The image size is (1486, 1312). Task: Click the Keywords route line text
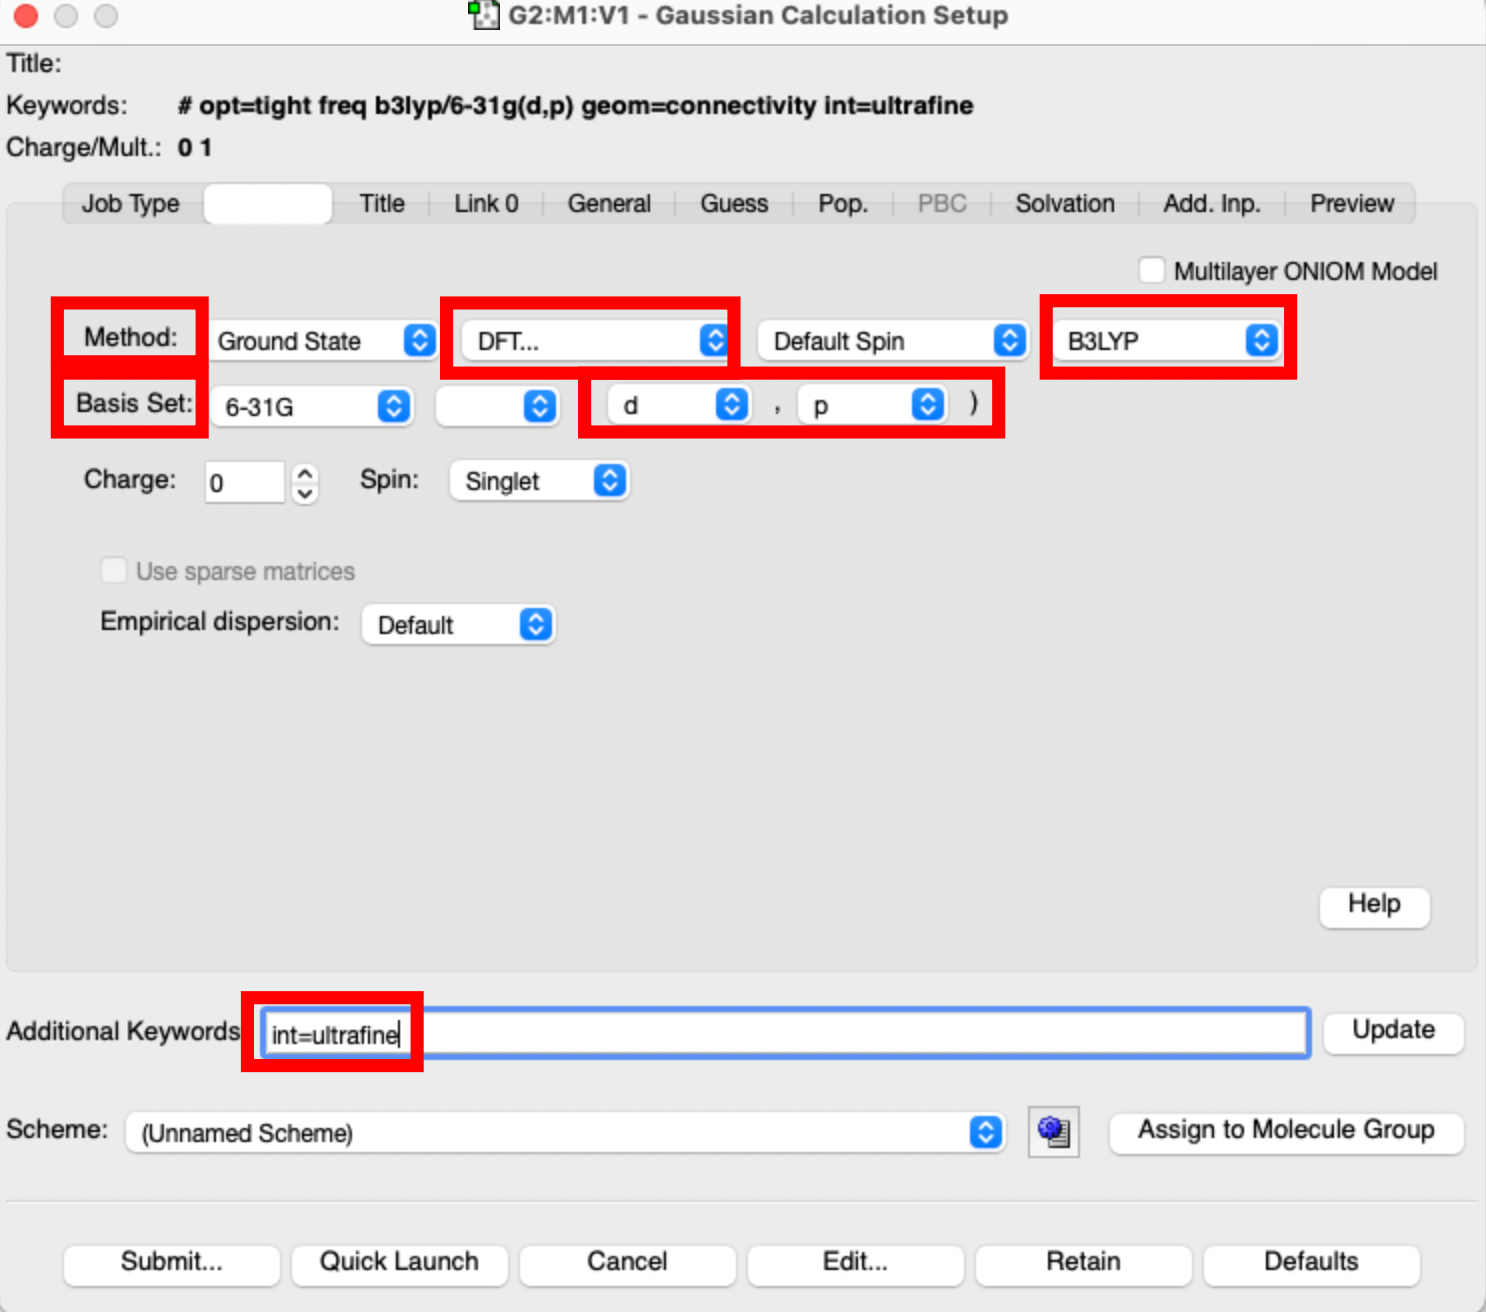576,106
